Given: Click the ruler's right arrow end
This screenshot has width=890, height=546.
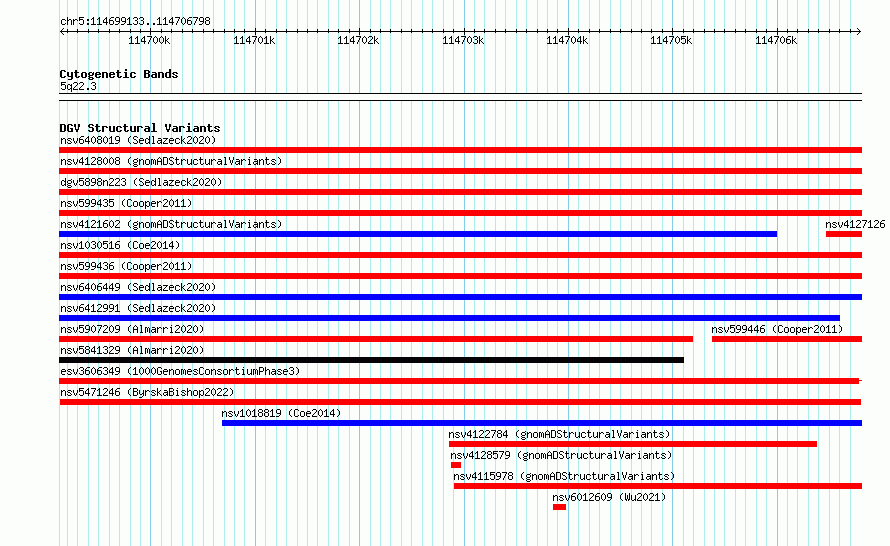Looking at the screenshot, I should point(859,31).
